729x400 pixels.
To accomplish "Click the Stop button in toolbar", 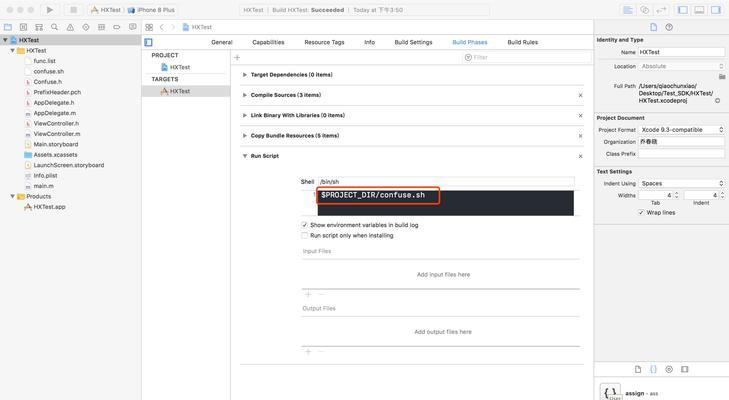I will (73, 10).
